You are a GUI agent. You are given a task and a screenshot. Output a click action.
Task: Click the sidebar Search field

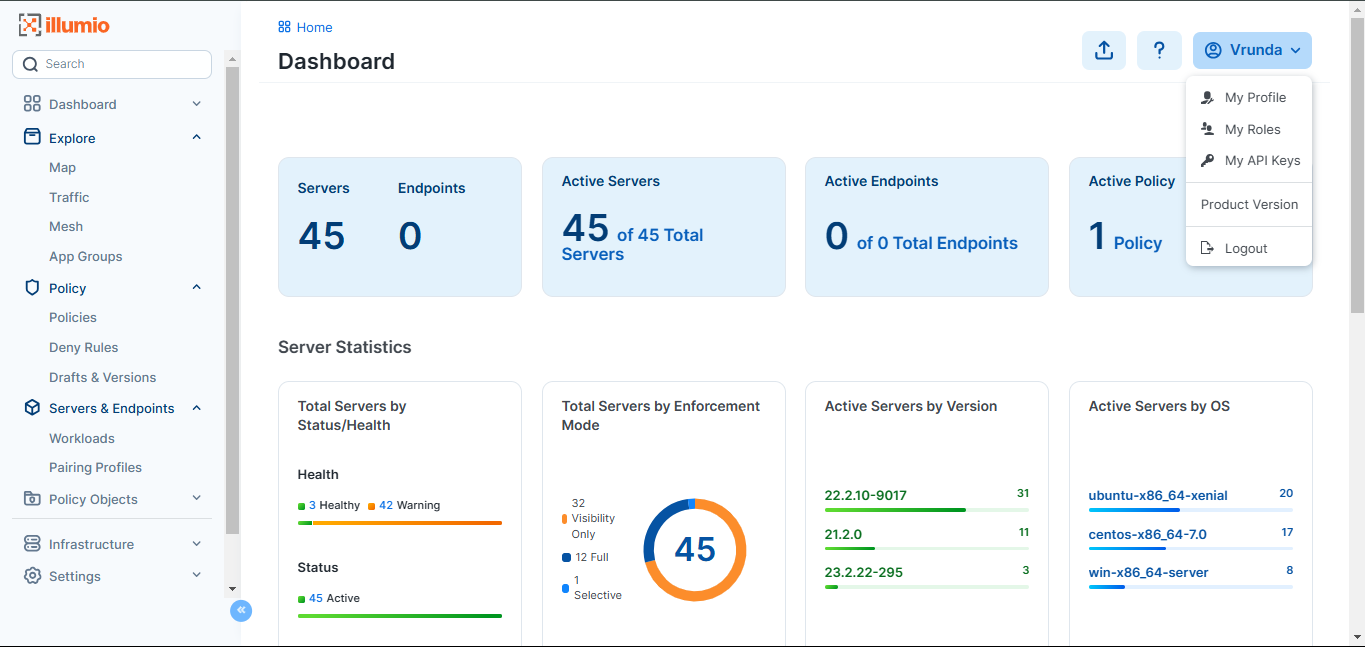pyautogui.click(x=112, y=64)
